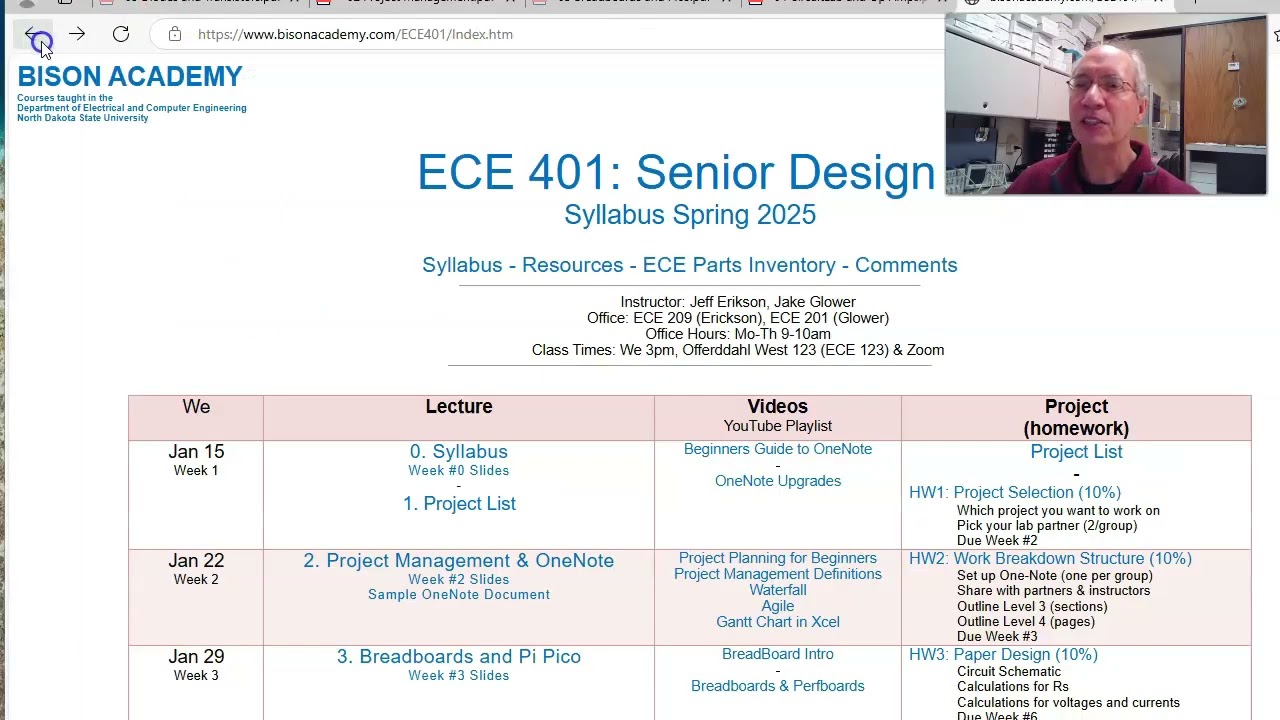
Task: Open the Agile video link
Action: [x=778, y=606]
